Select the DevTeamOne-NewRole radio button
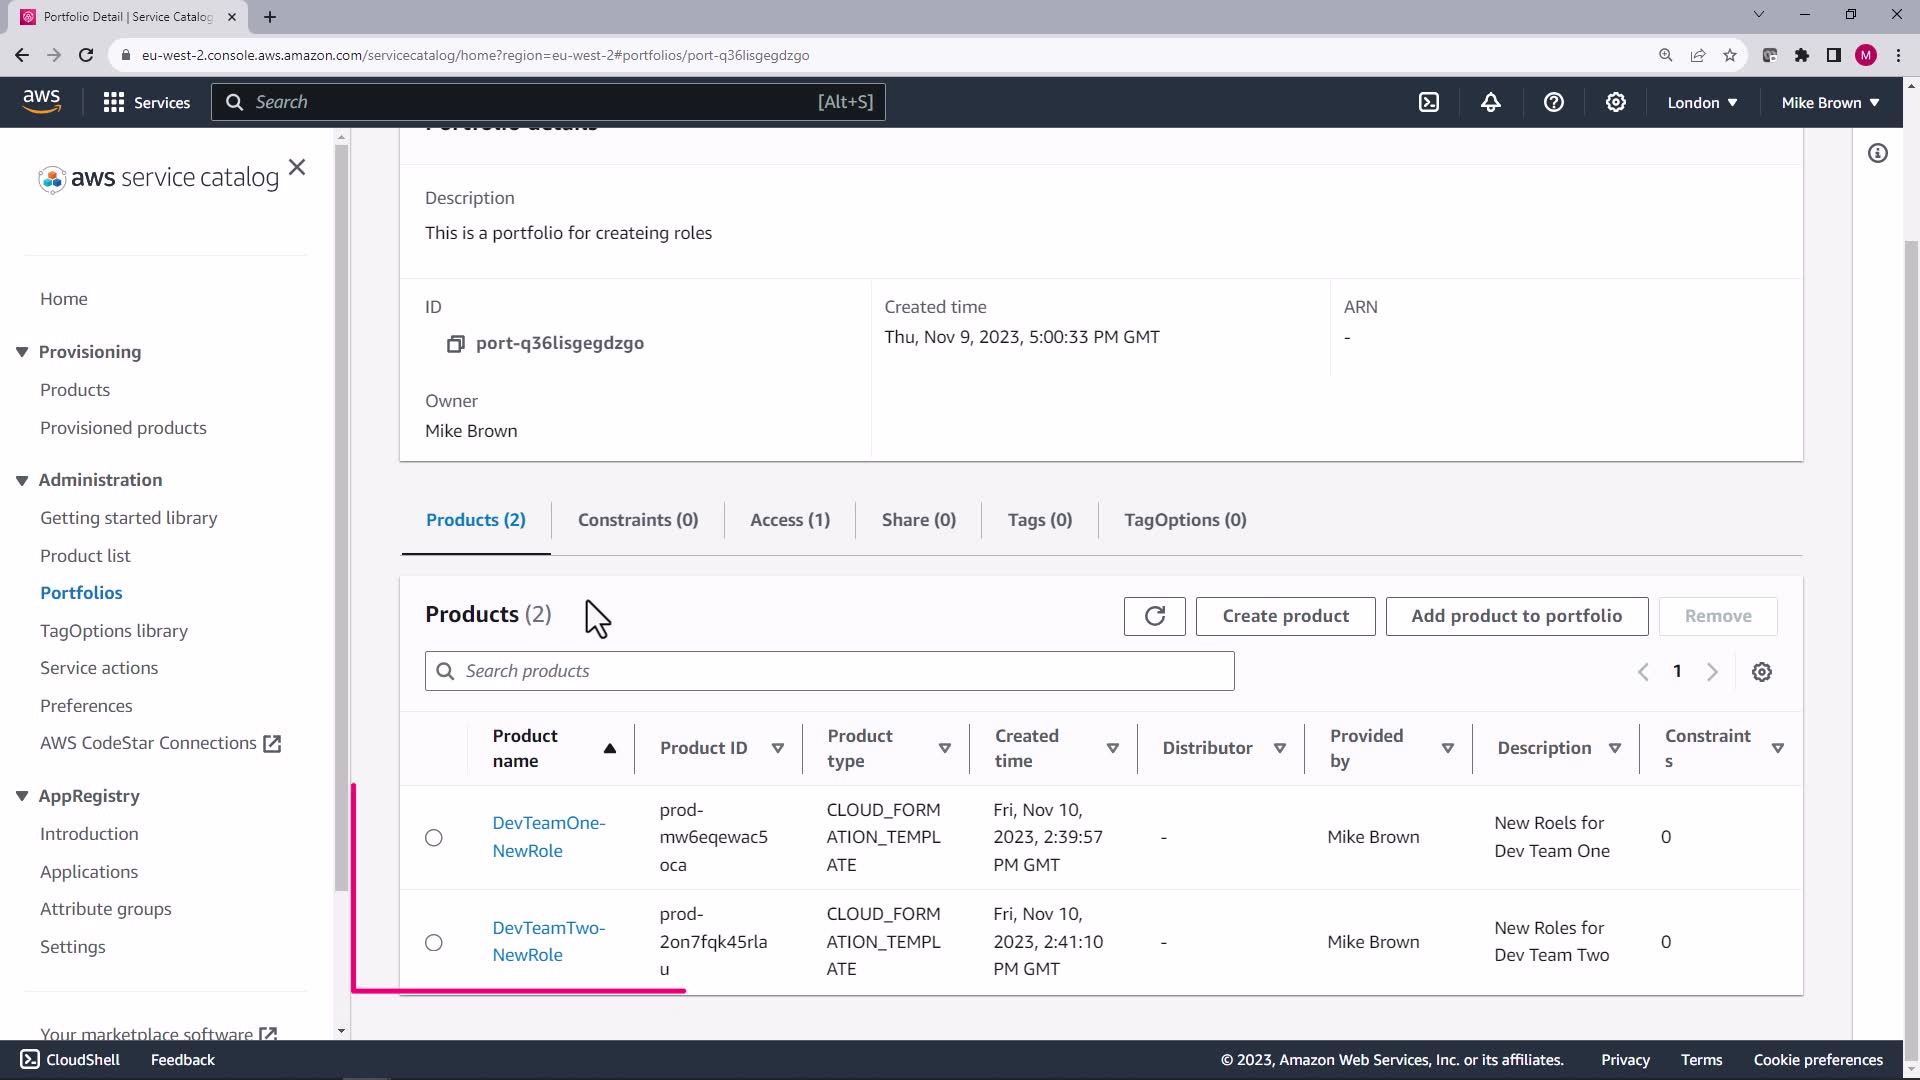1920x1080 pixels. click(x=433, y=838)
